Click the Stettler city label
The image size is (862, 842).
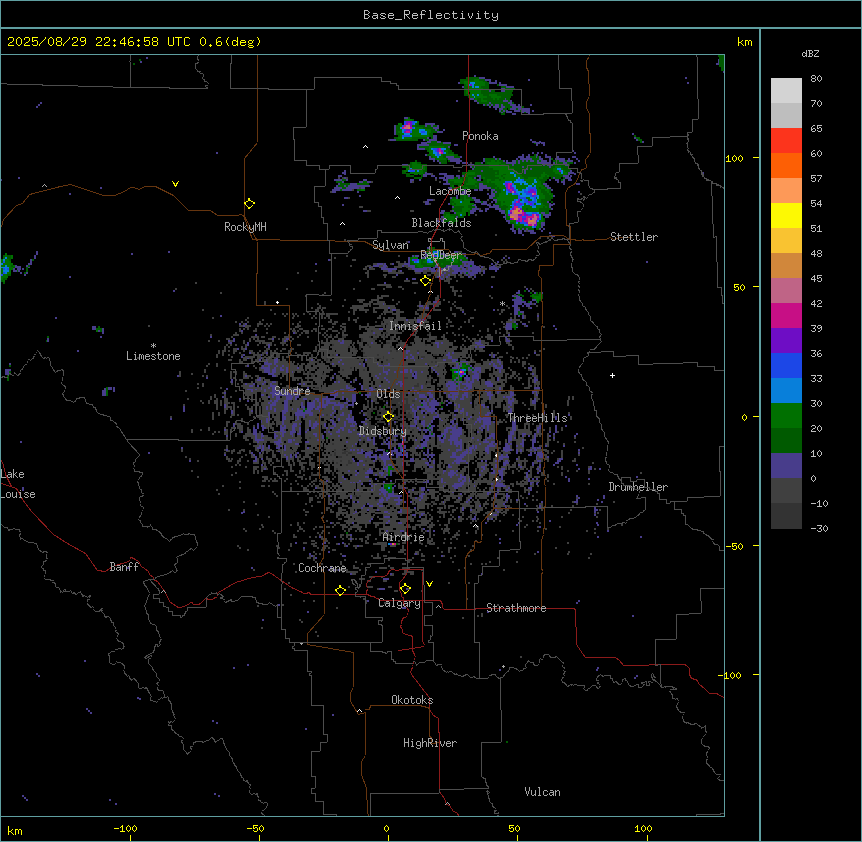point(634,237)
